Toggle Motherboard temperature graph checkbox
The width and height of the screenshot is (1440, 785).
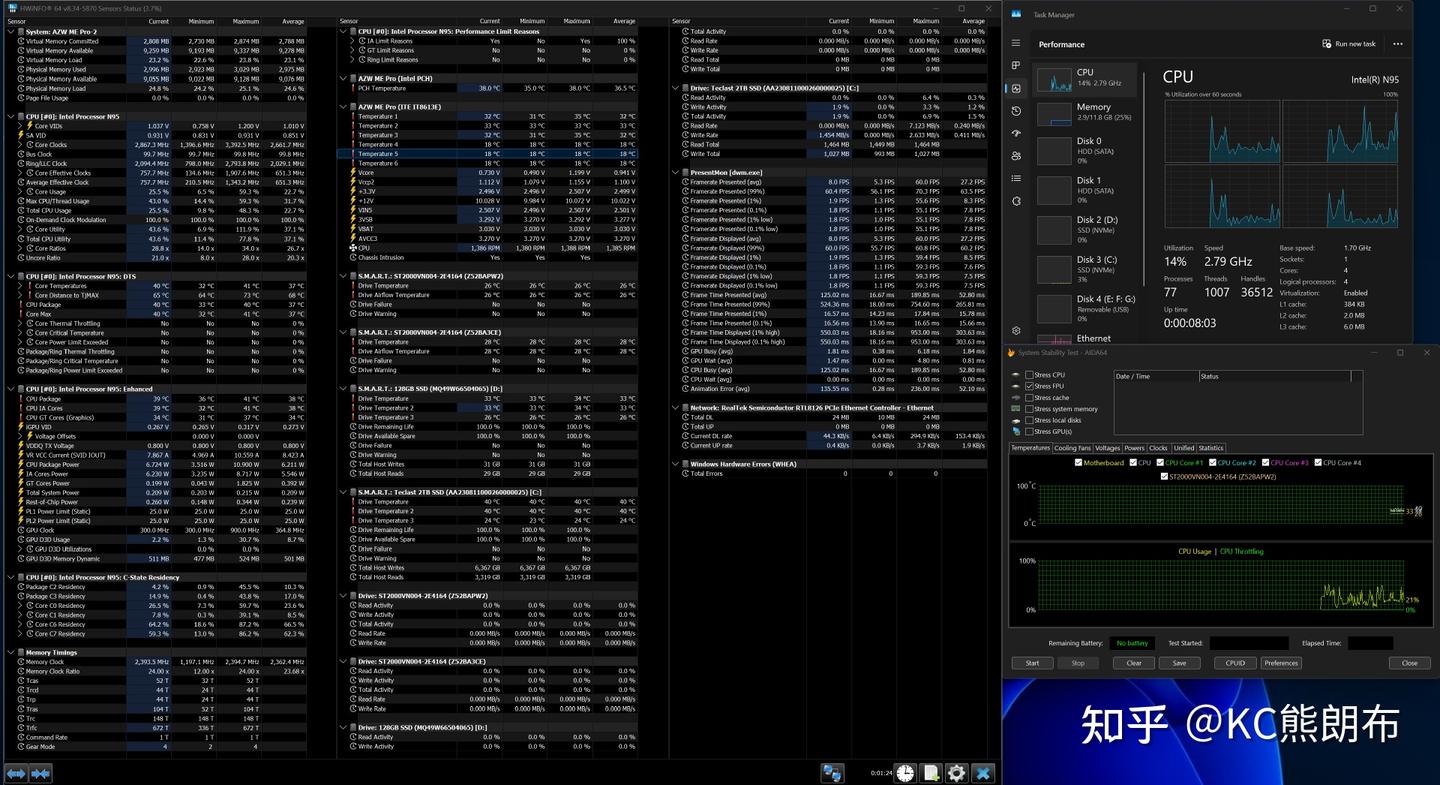click(1078, 463)
